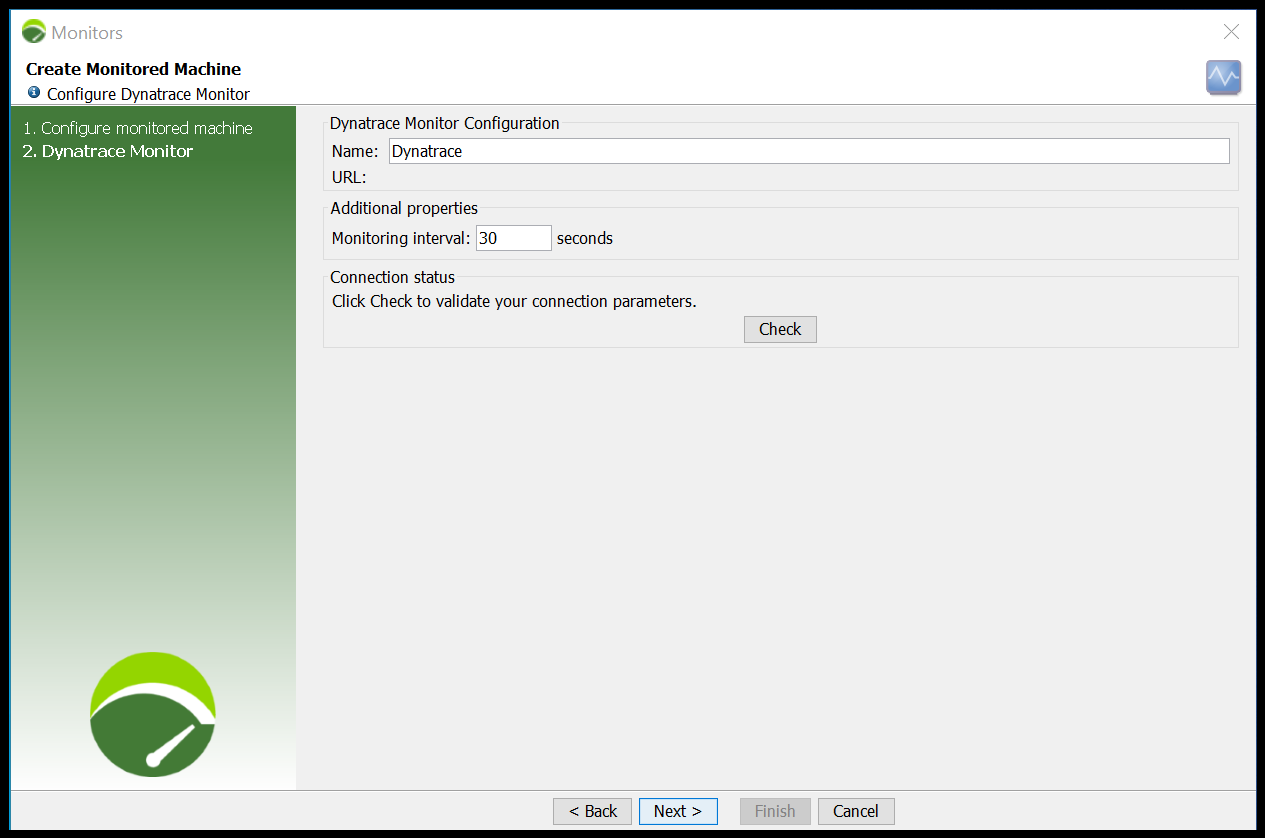
Task: Click the 'Click Check to validate' message
Action: 514,301
